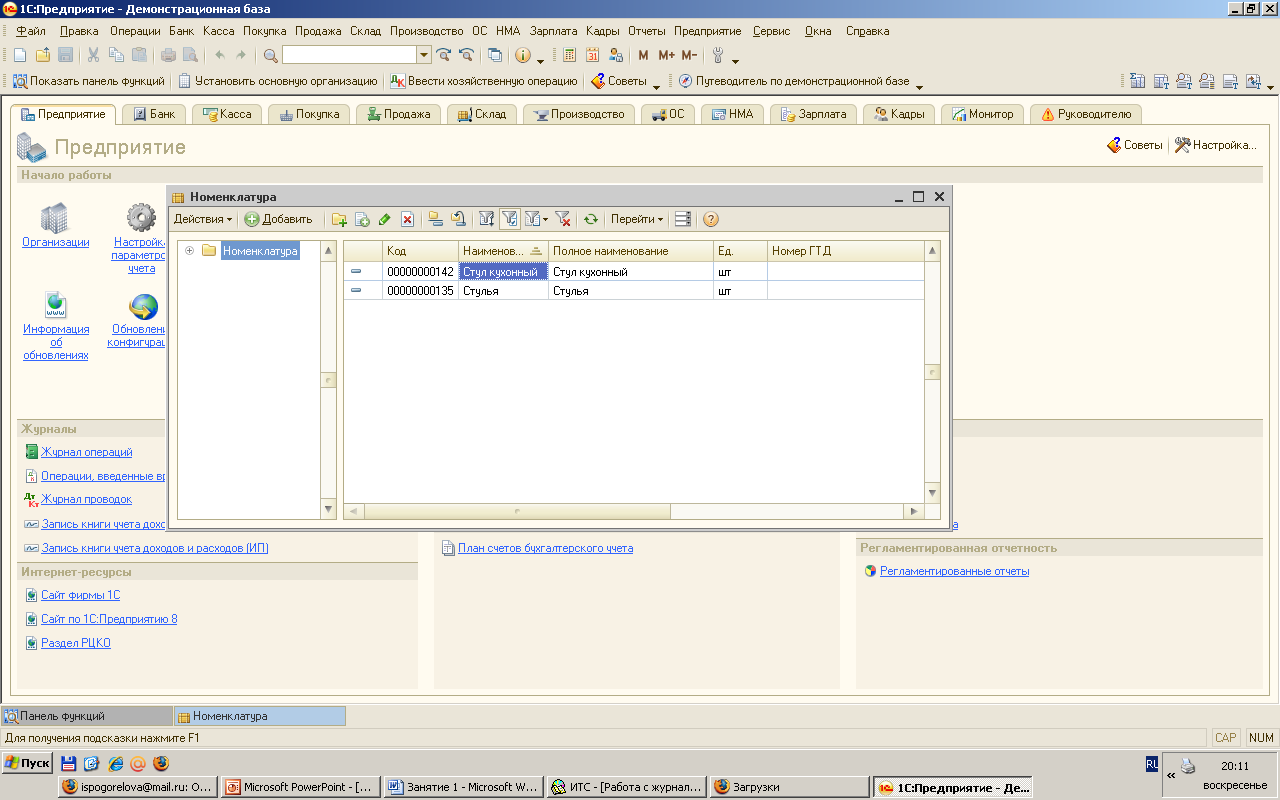
Task: Click the help info icon in main toolbar
Action: coord(522,55)
